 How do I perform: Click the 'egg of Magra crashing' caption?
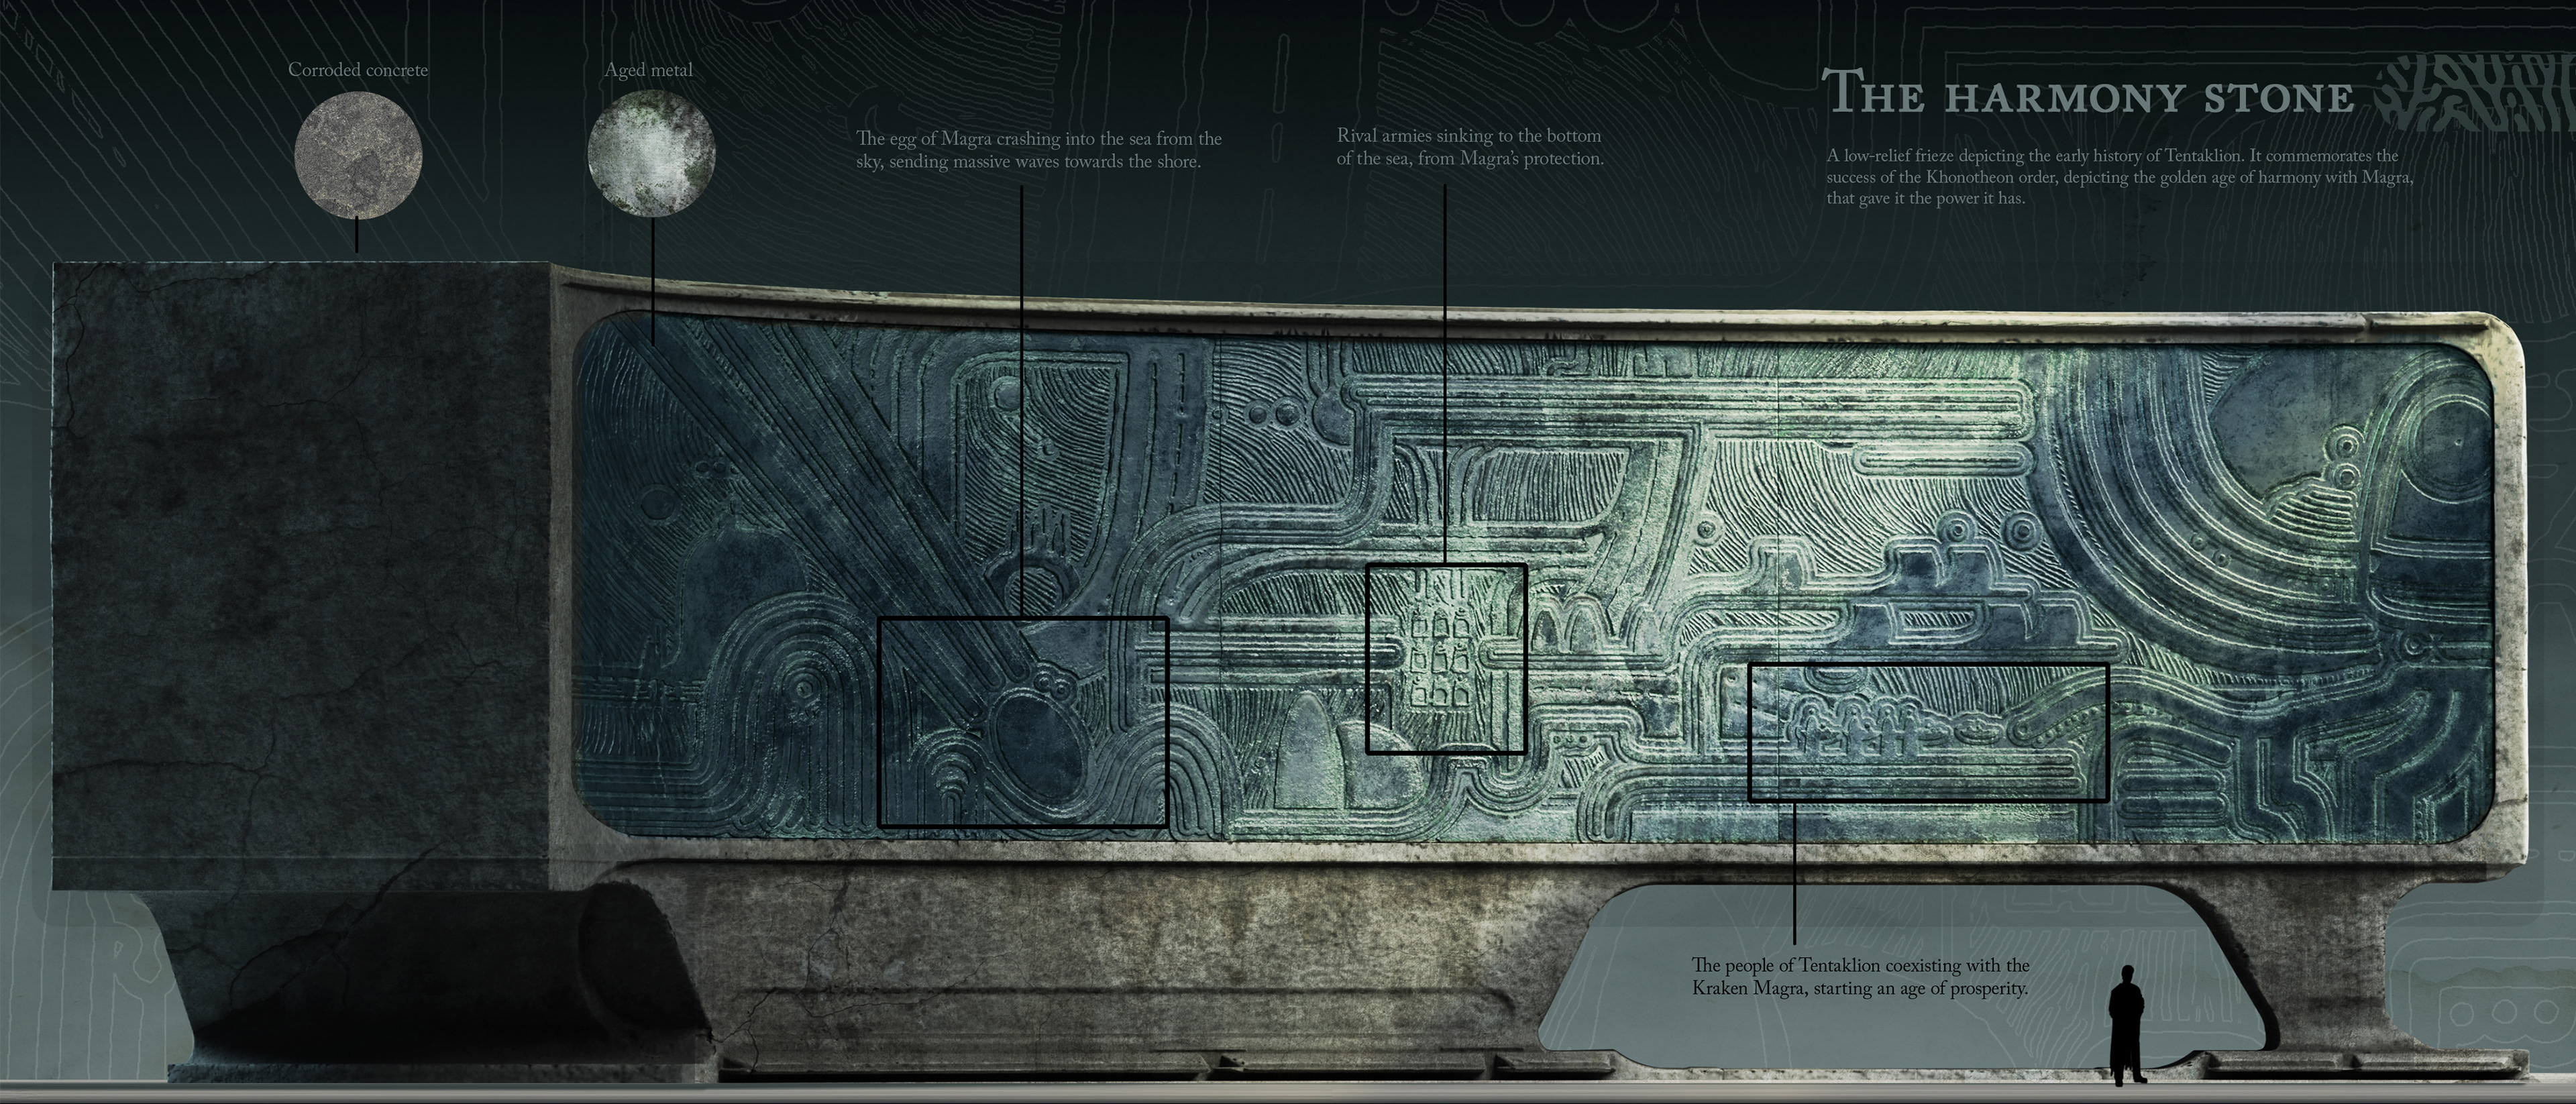[x=1038, y=150]
